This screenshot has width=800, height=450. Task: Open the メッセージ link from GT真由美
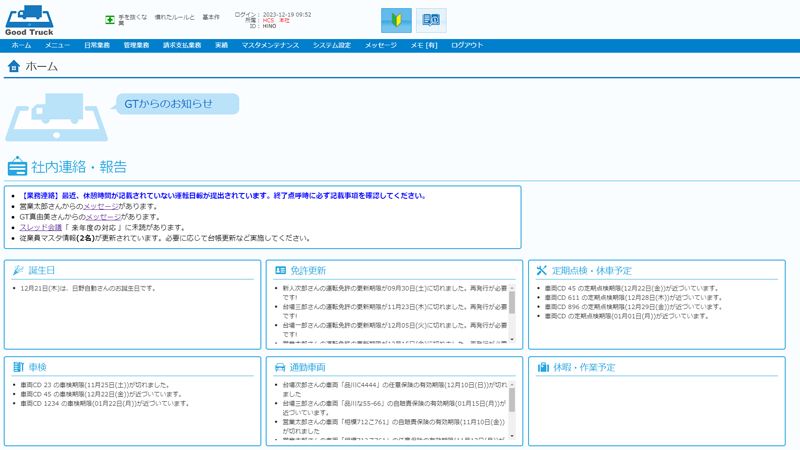[x=102, y=217]
